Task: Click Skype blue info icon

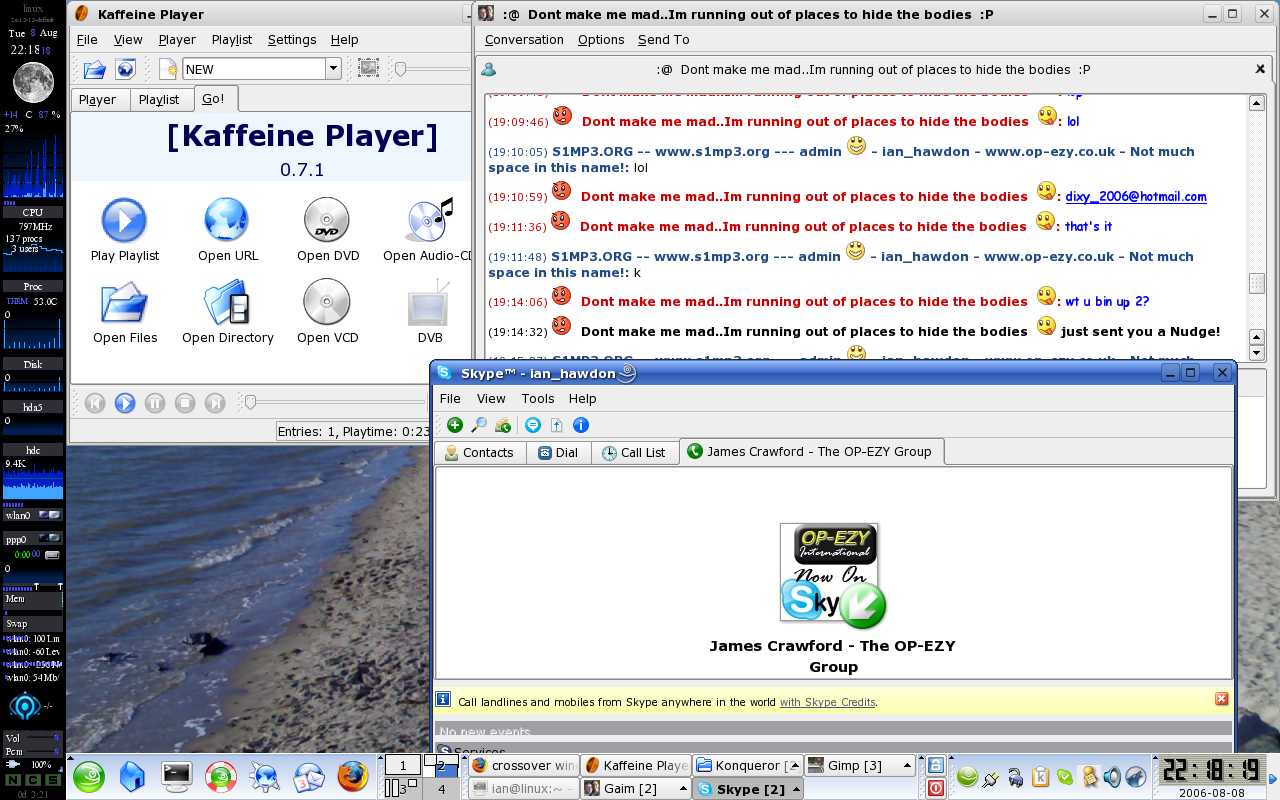Action: tap(581, 425)
